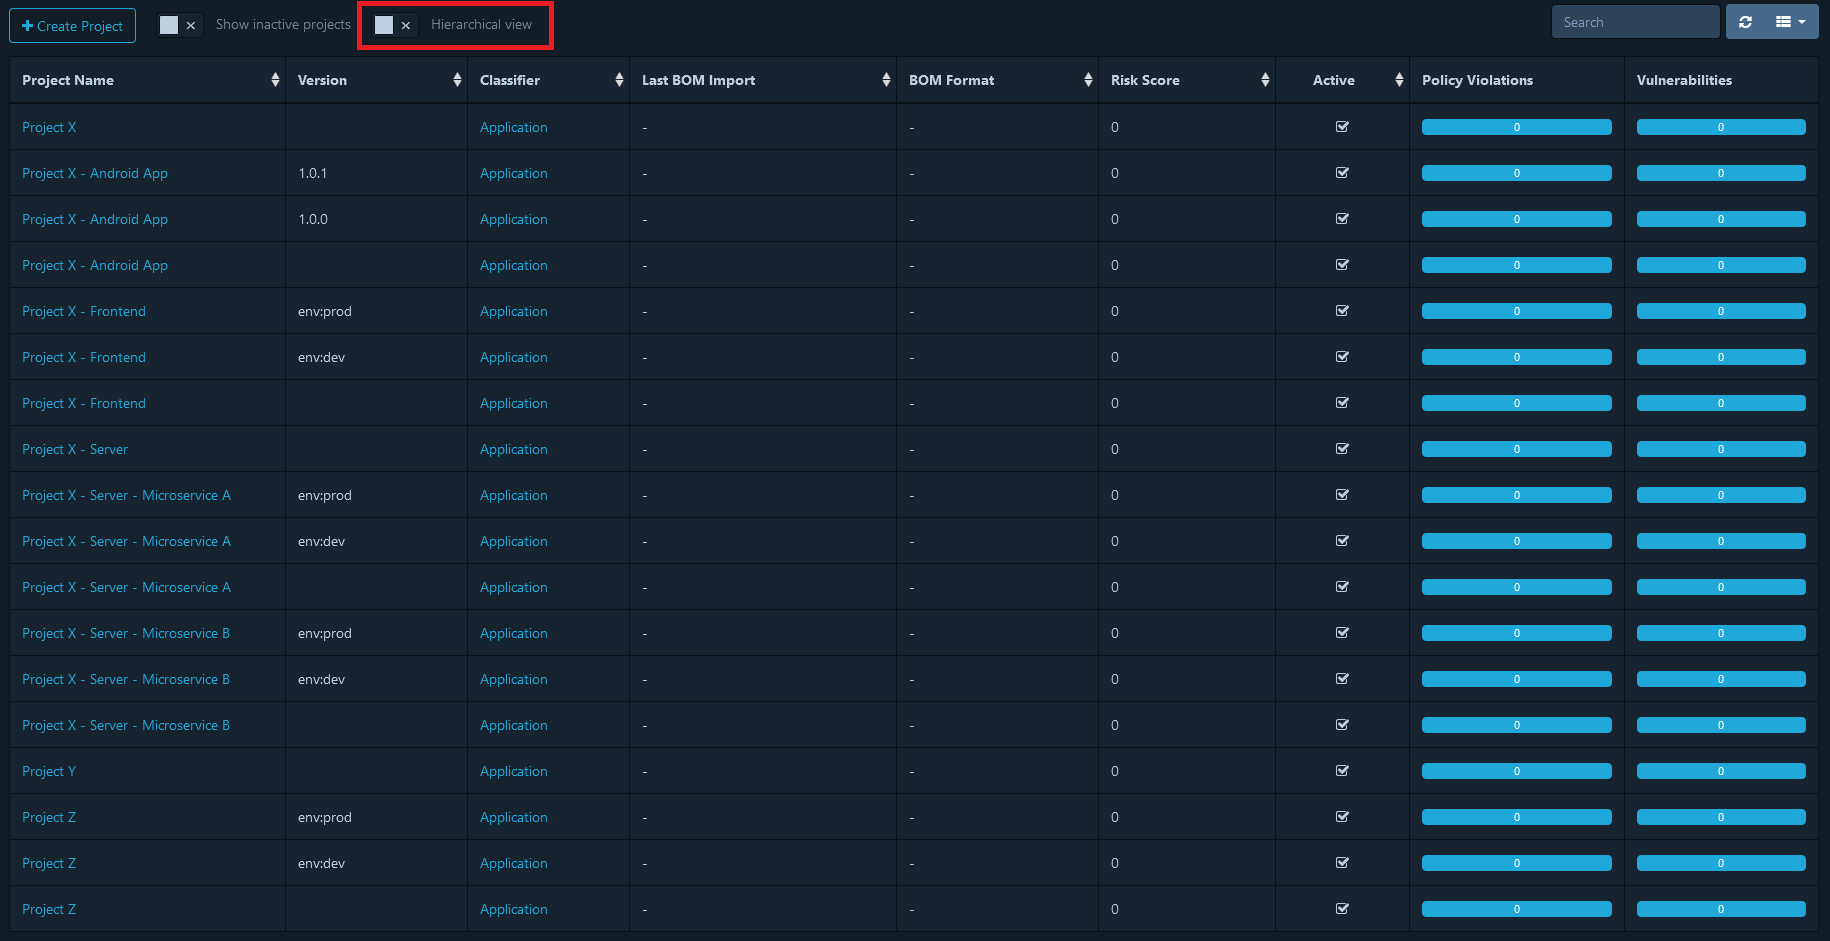Open the columns list dropdown button
The height and width of the screenshot is (941, 1830).
1791,22
